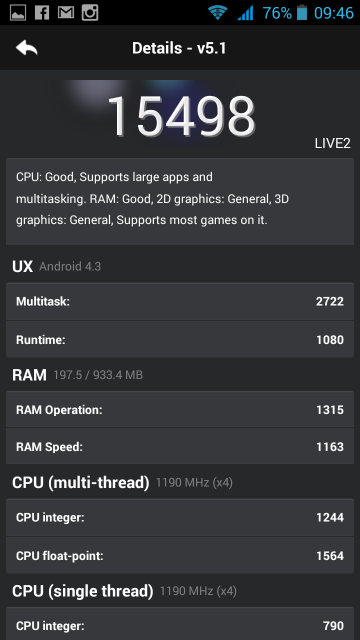Tap the battery status icon

[302, 13]
